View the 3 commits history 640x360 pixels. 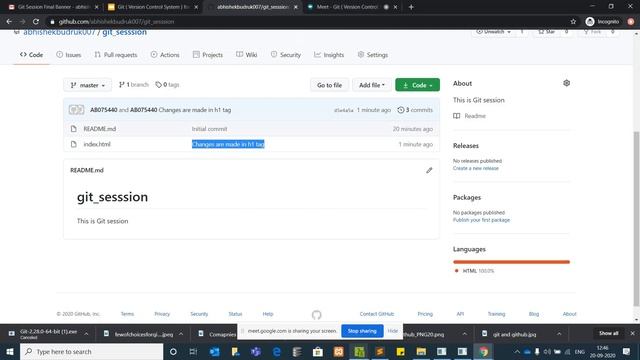415,110
